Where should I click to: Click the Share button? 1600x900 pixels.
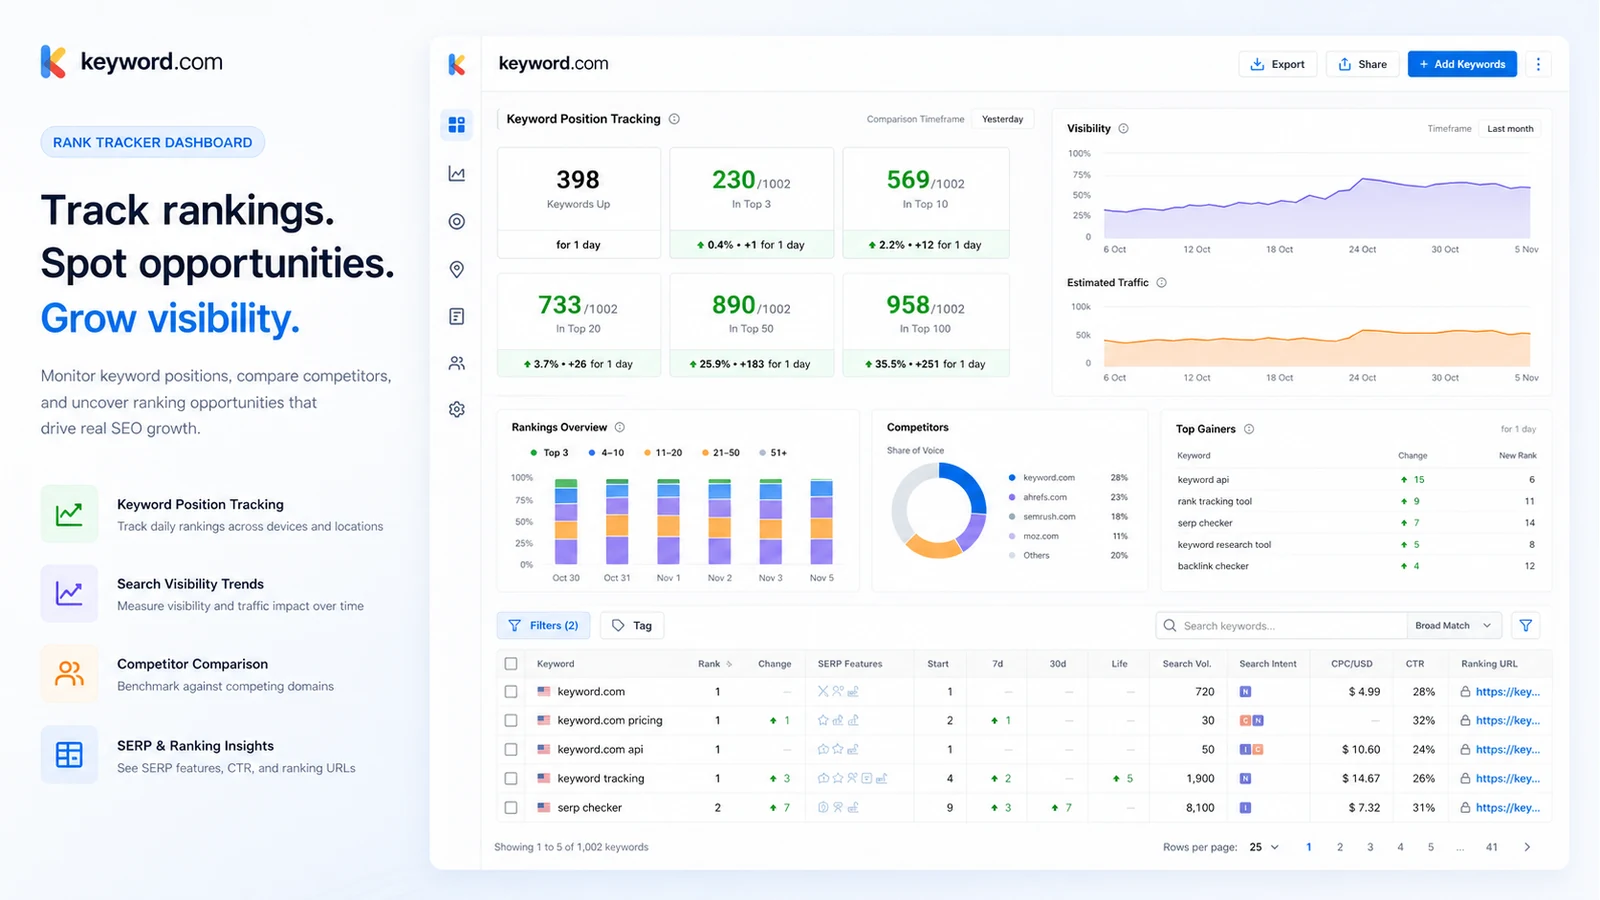point(1362,64)
